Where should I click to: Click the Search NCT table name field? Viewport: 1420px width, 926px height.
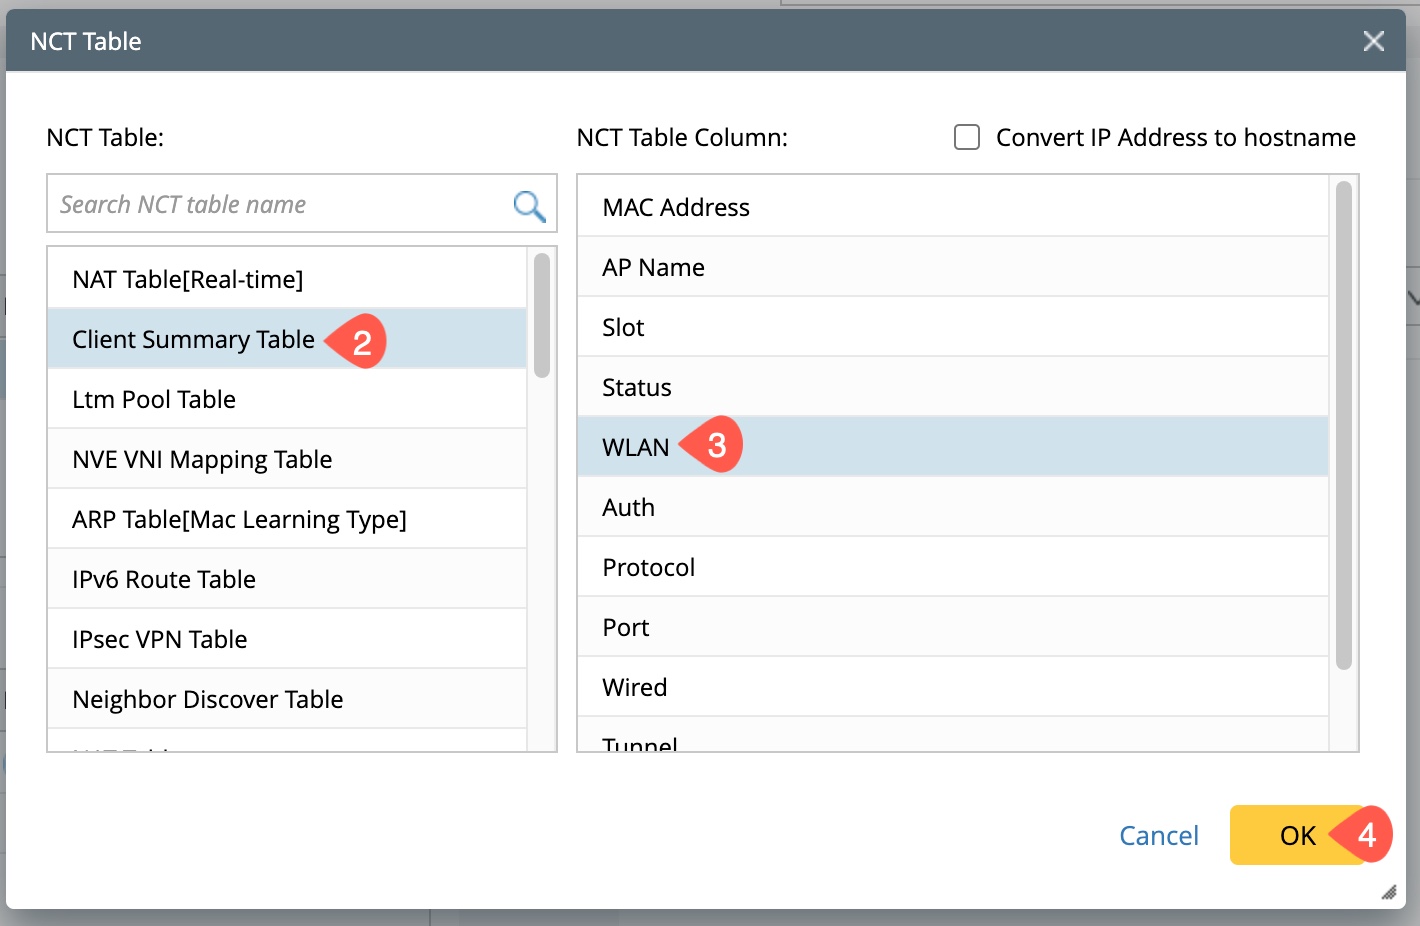pyautogui.click(x=280, y=205)
